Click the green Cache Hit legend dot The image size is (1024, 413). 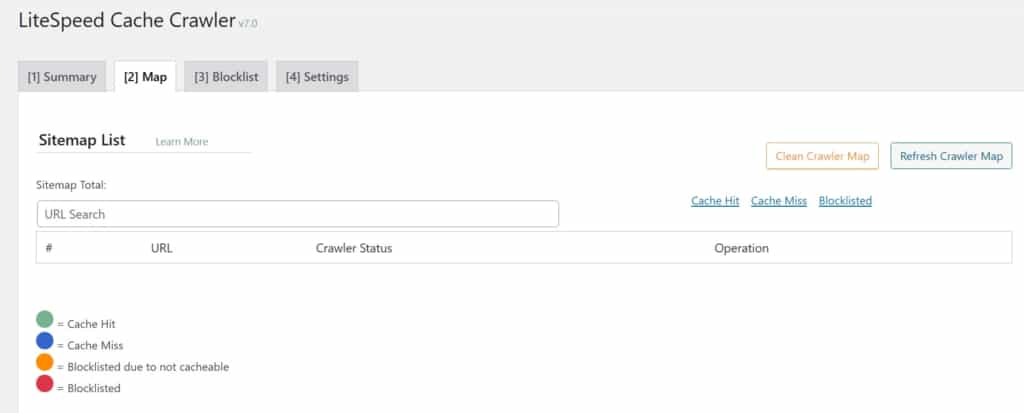click(44, 319)
